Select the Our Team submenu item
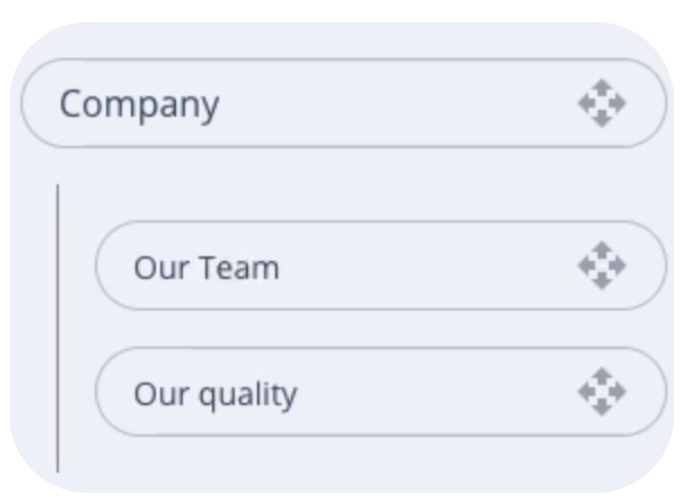Screen dimensions: 681x504 pos(381,265)
